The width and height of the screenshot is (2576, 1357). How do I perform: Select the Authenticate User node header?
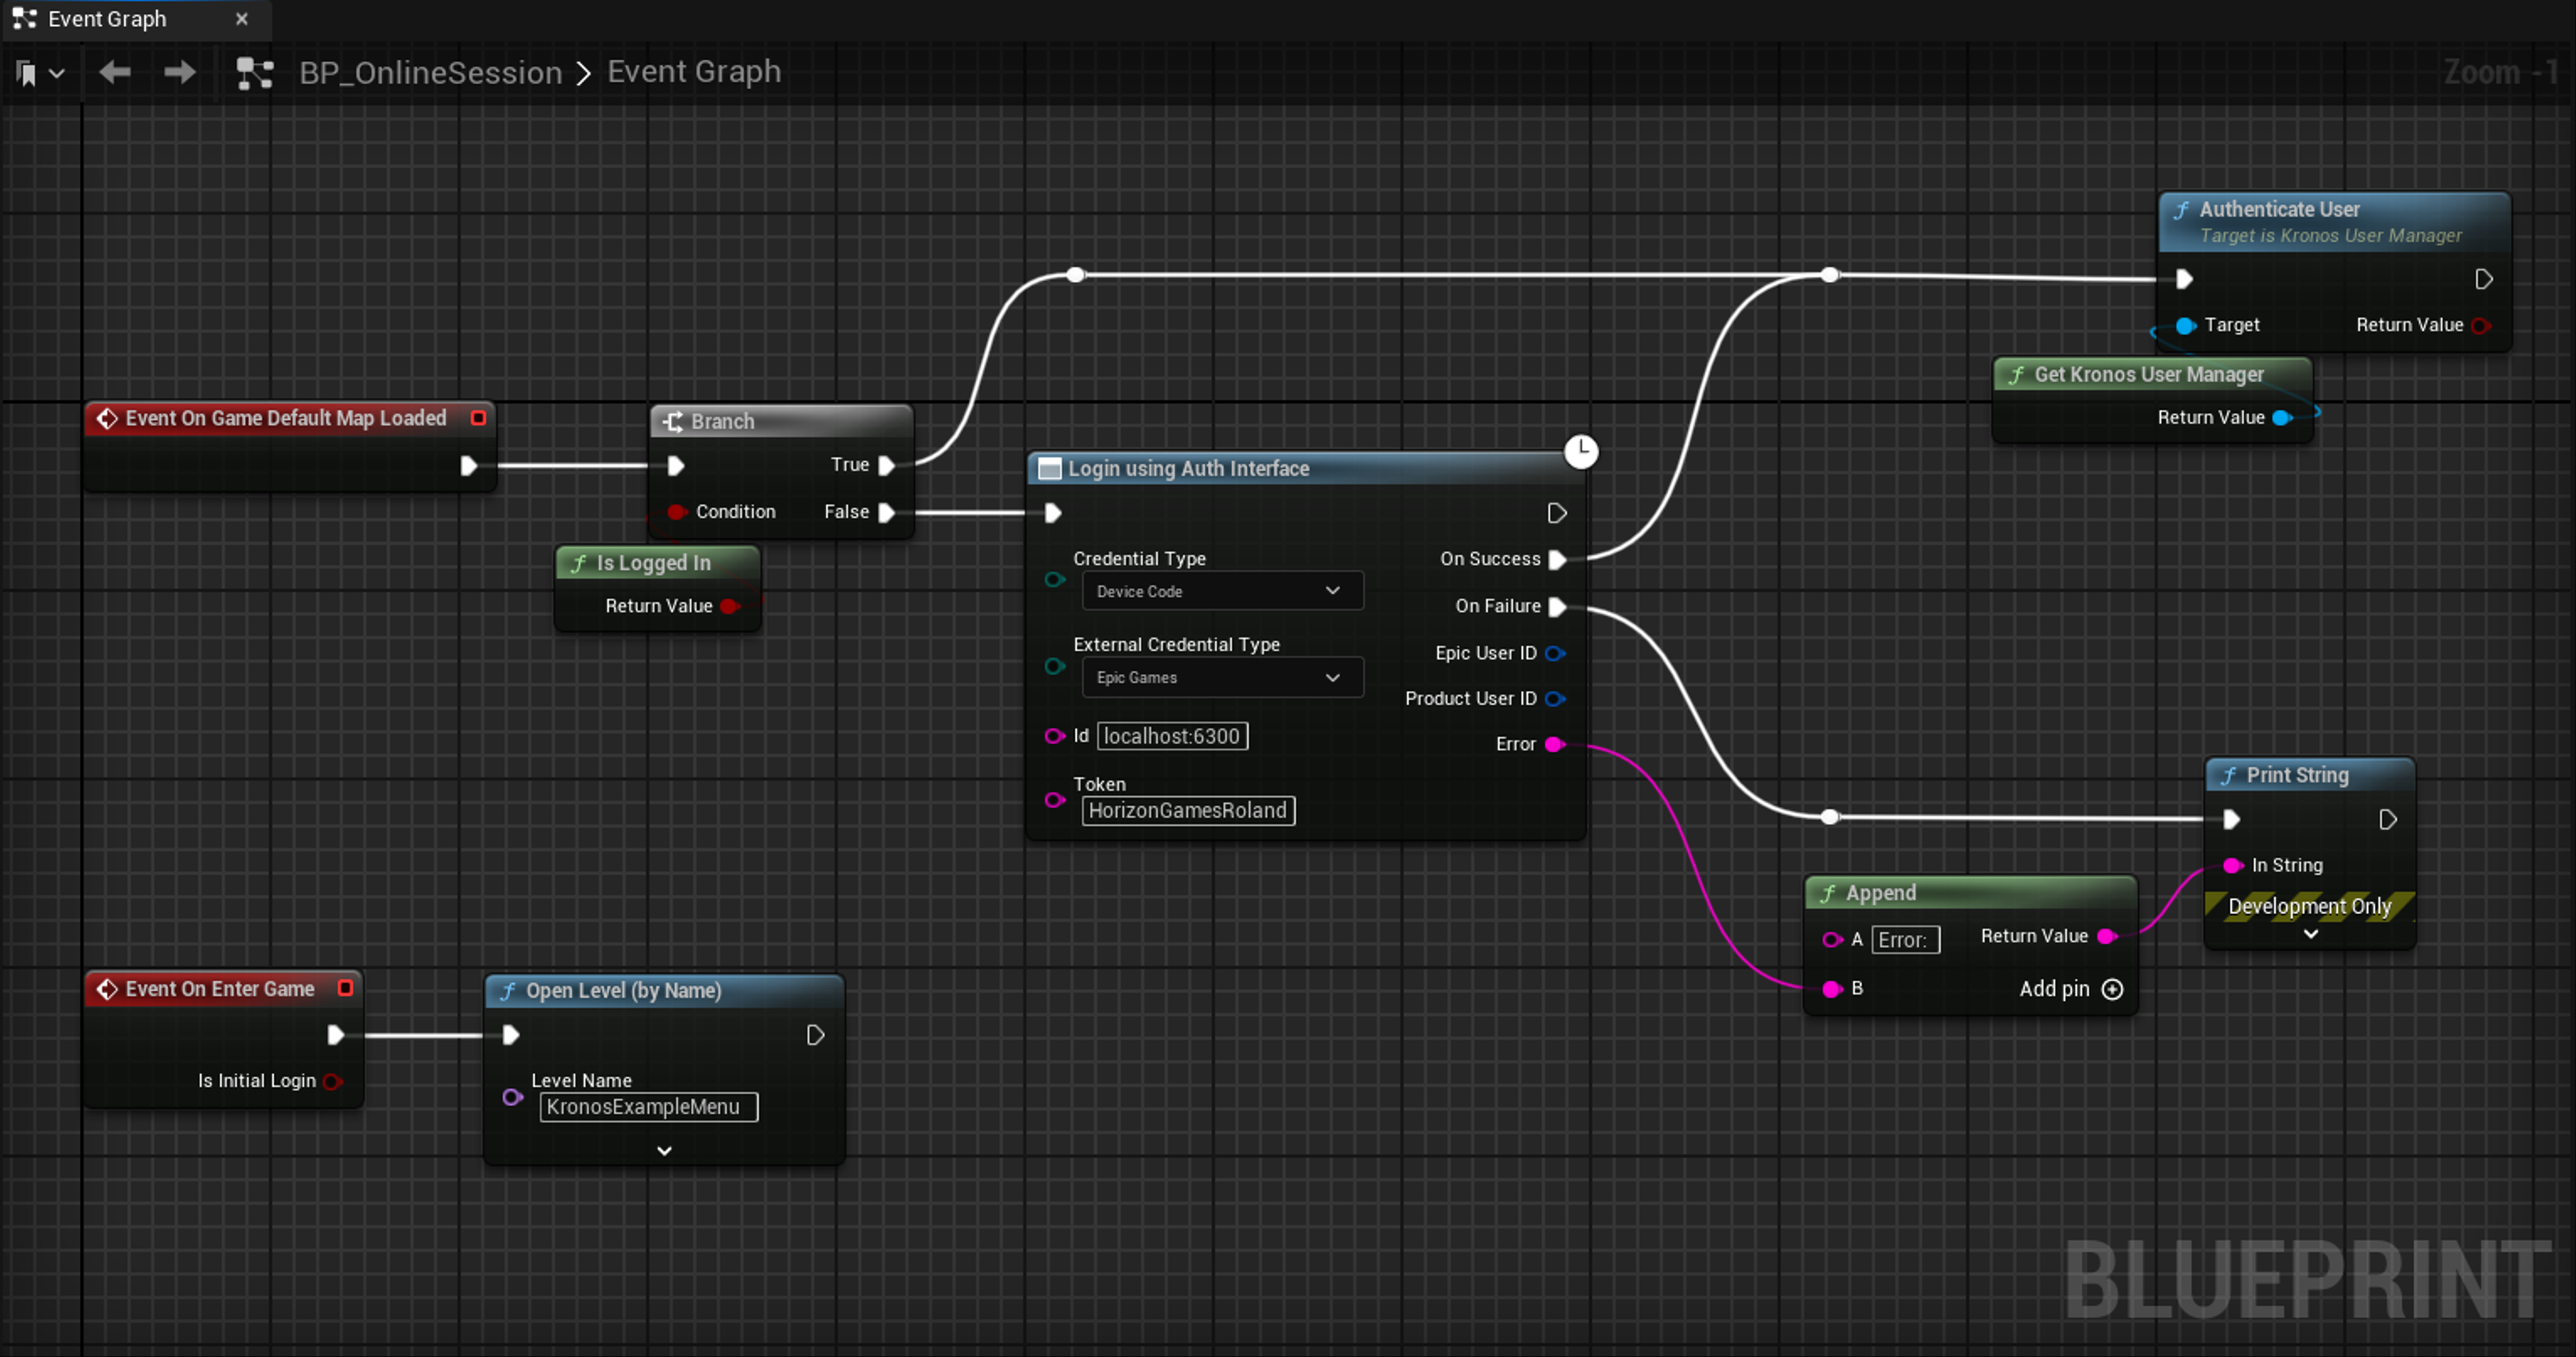(x=2334, y=222)
